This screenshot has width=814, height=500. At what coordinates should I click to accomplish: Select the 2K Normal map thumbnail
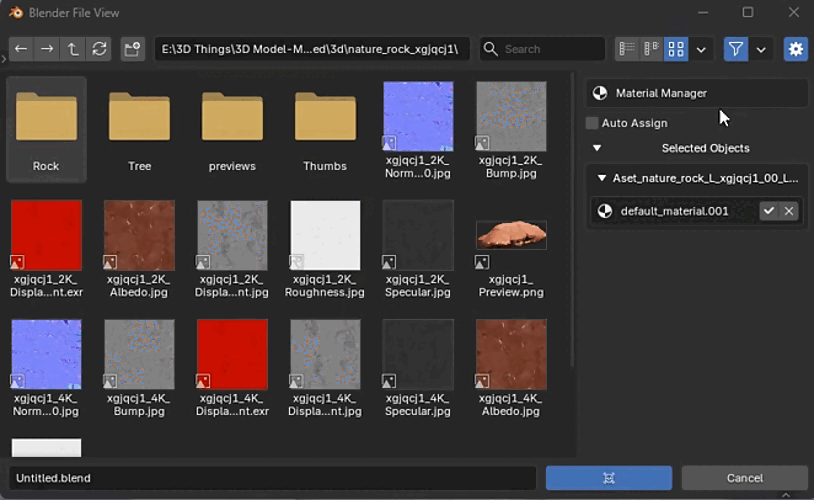pos(418,116)
